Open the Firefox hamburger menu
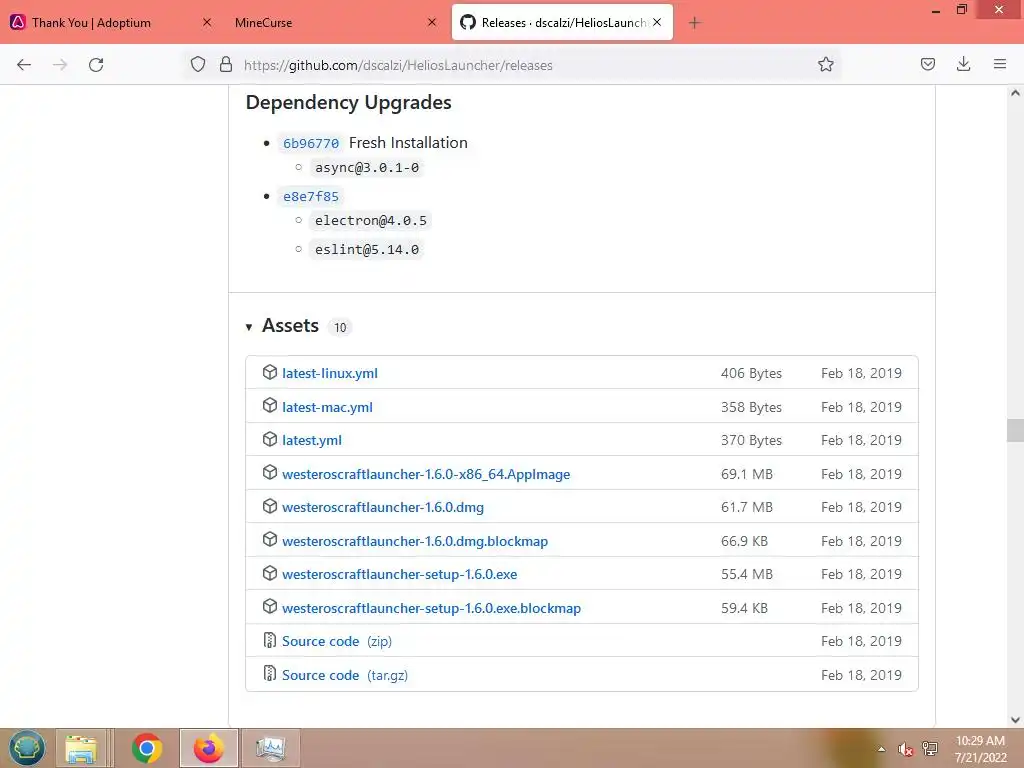The height and width of the screenshot is (768, 1024). (1000, 65)
